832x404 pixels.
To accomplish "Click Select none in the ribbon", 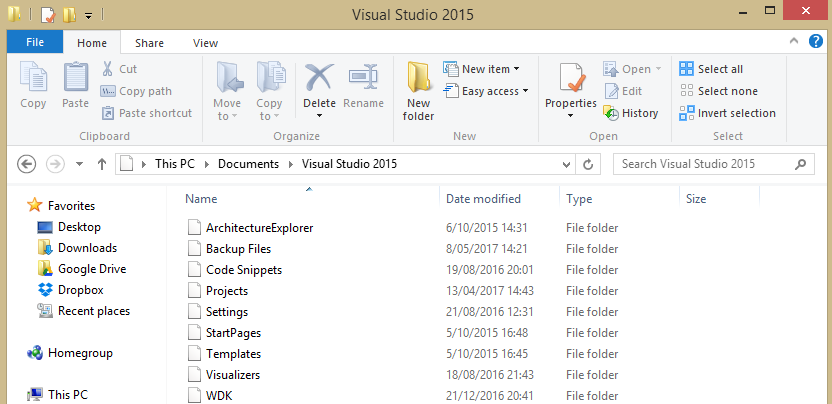I will pos(718,91).
